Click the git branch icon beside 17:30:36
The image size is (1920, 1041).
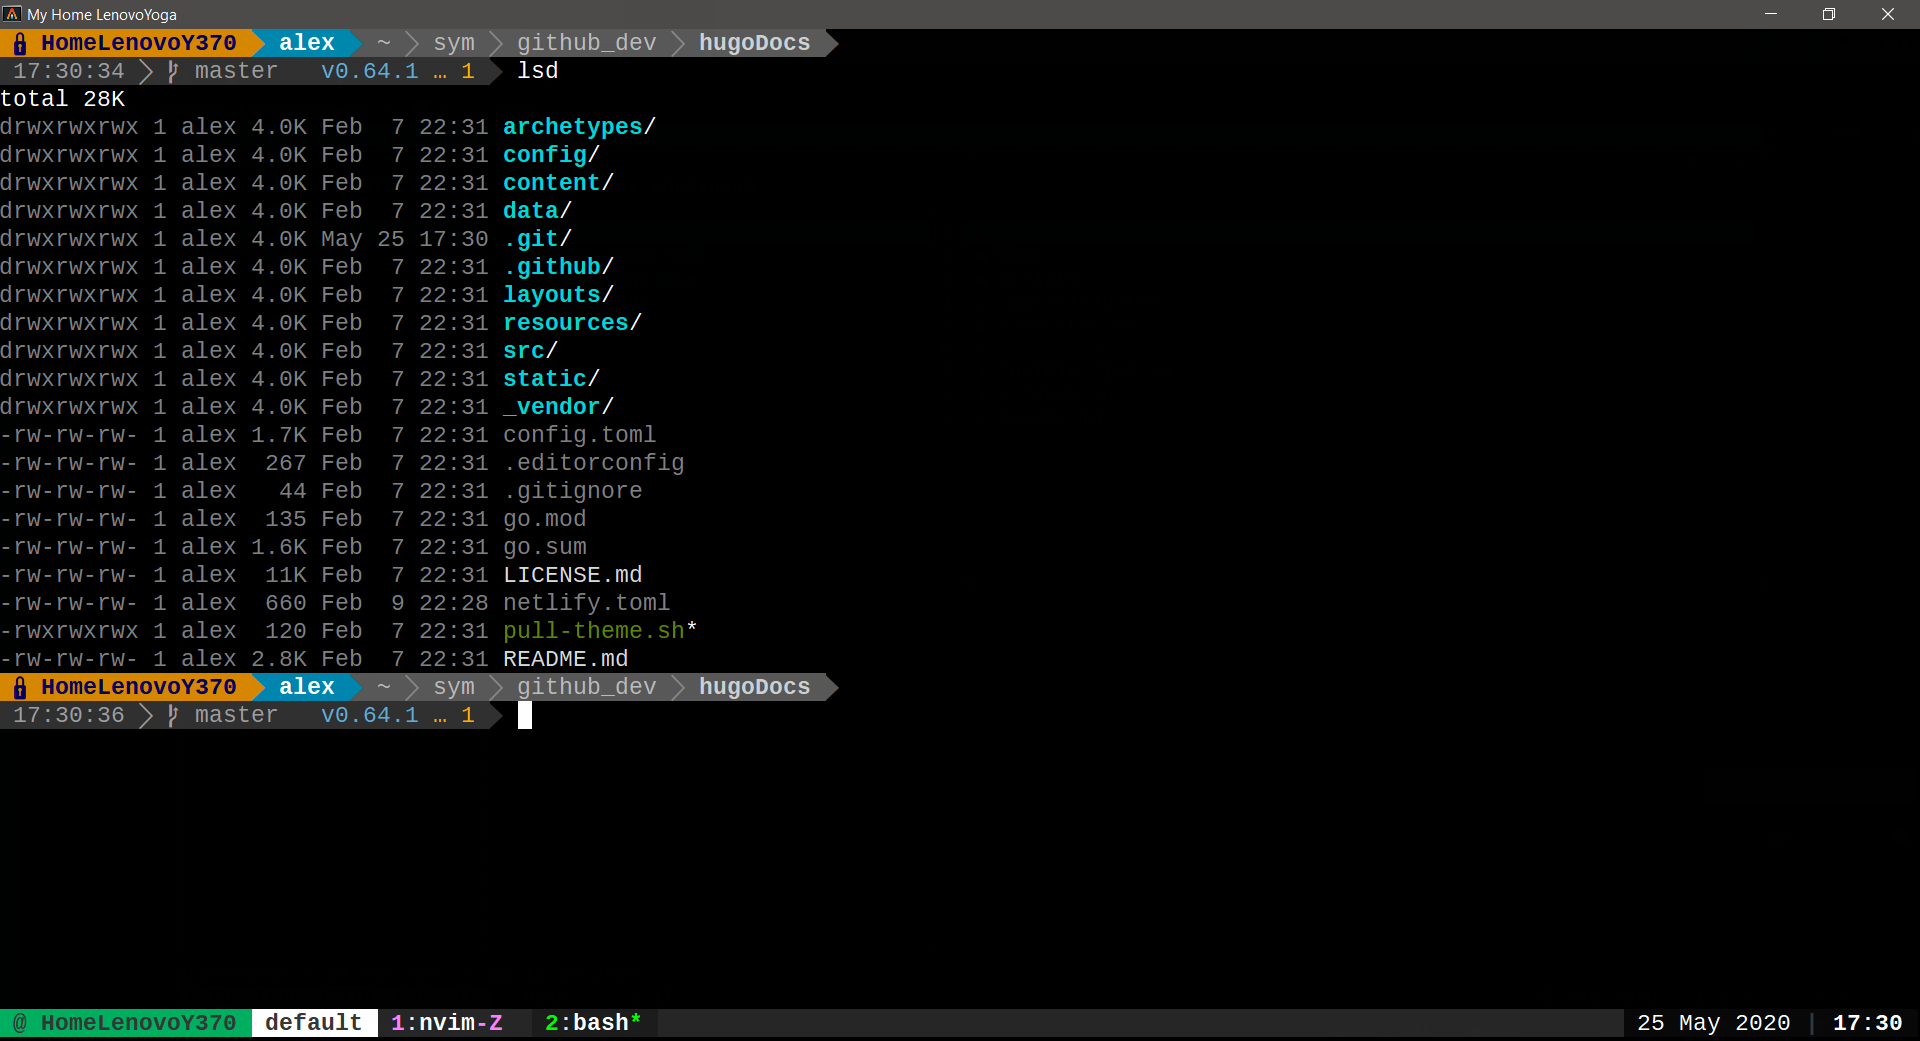coord(173,715)
